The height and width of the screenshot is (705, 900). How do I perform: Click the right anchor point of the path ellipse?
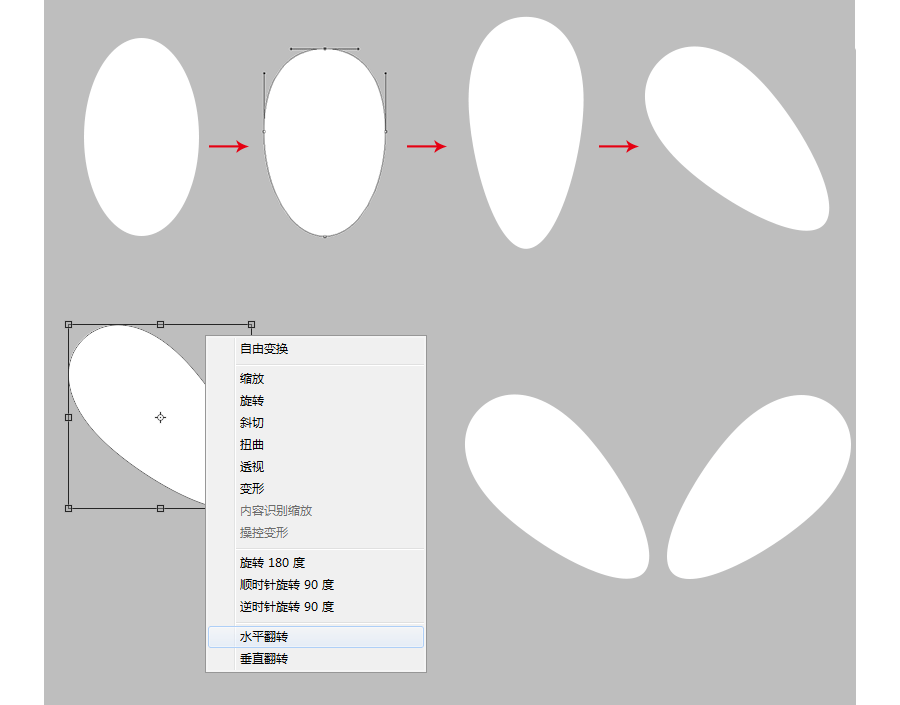pos(386,131)
